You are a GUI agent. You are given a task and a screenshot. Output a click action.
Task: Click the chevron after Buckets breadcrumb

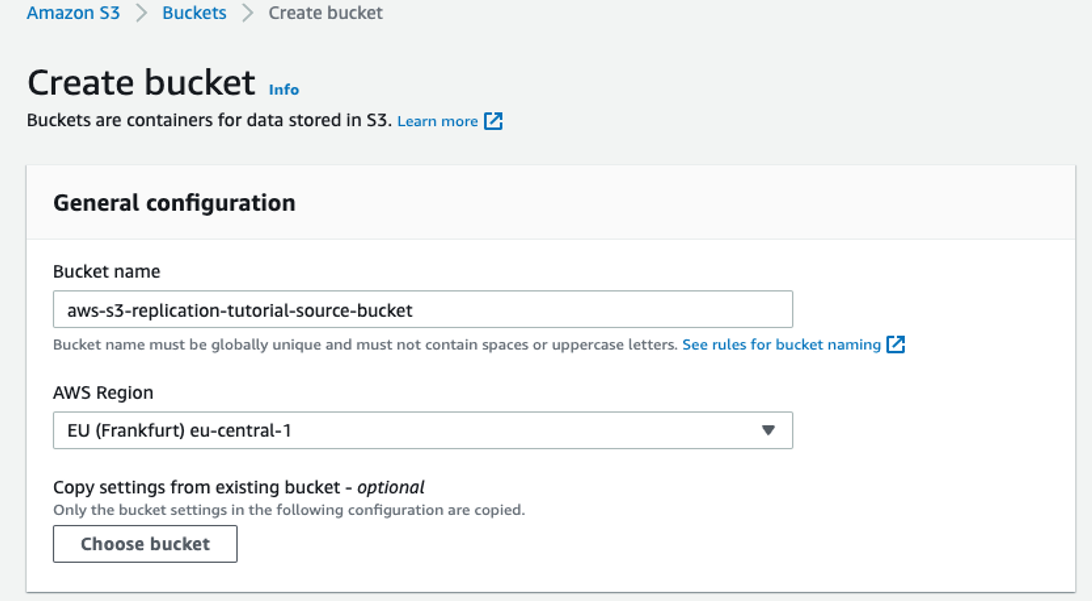(x=248, y=14)
